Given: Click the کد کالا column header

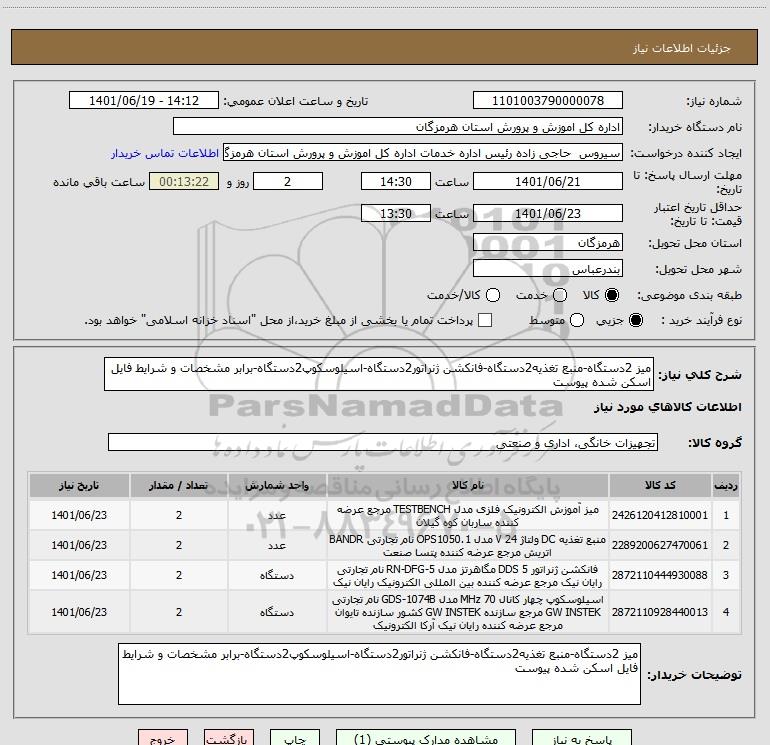Looking at the screenshot, I should [x=660, y=485].
